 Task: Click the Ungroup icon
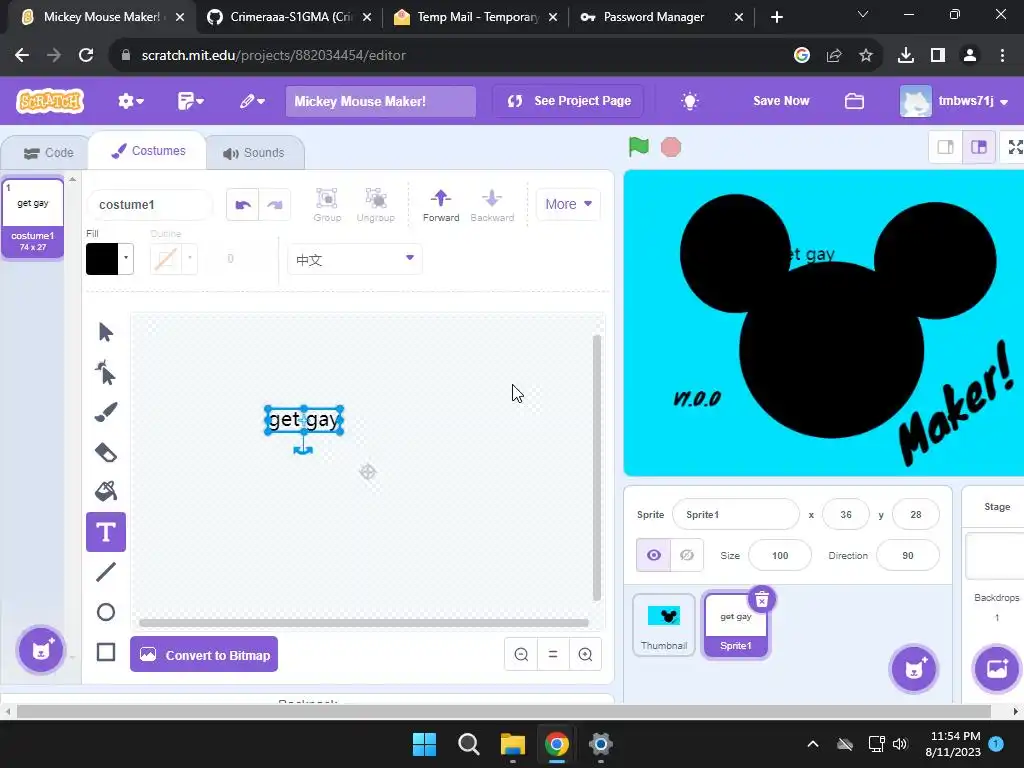point(376,205)
